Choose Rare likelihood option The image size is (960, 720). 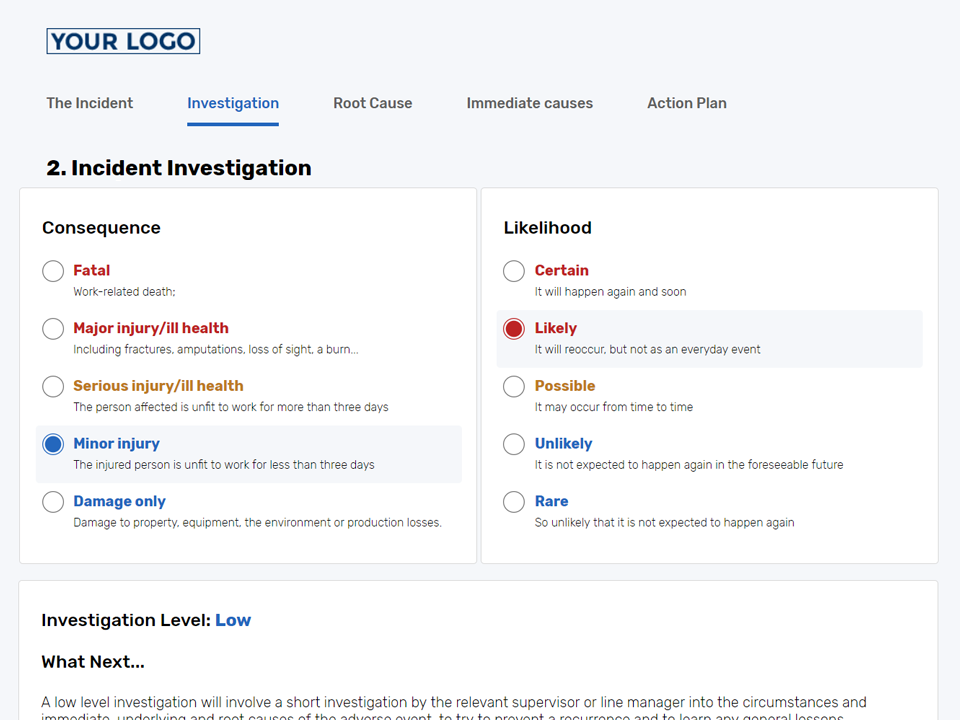514,502
